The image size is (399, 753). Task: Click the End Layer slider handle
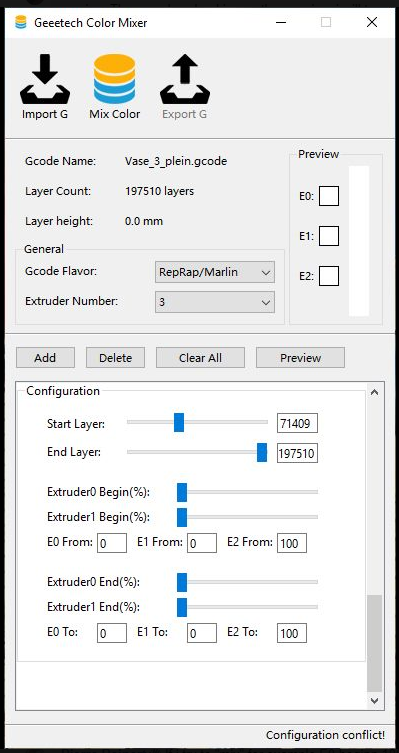[x=262, y=452]
